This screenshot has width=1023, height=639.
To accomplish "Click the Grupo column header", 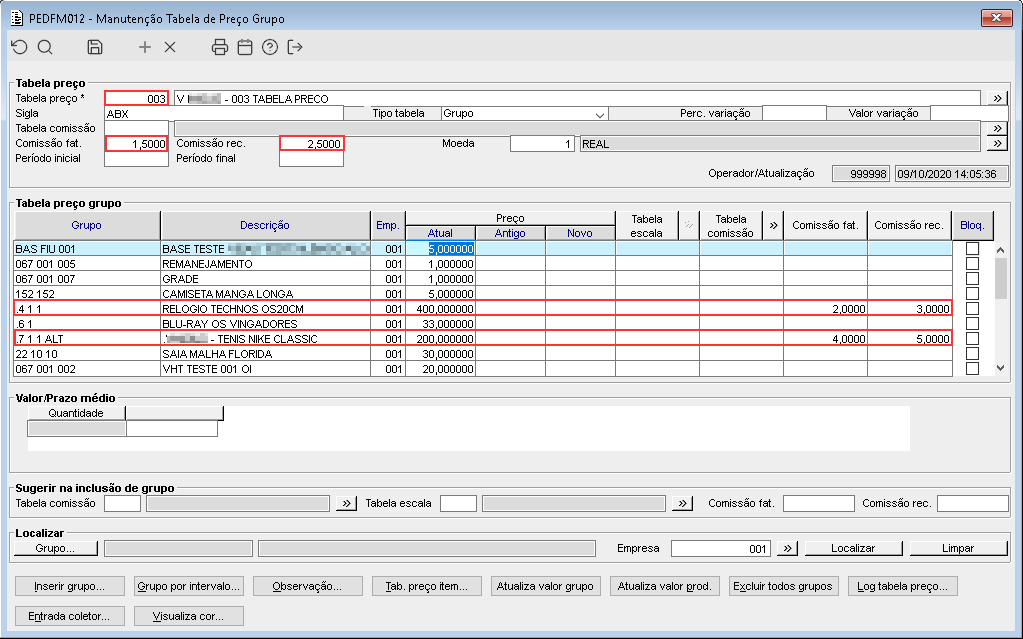I will pos(86,225).
